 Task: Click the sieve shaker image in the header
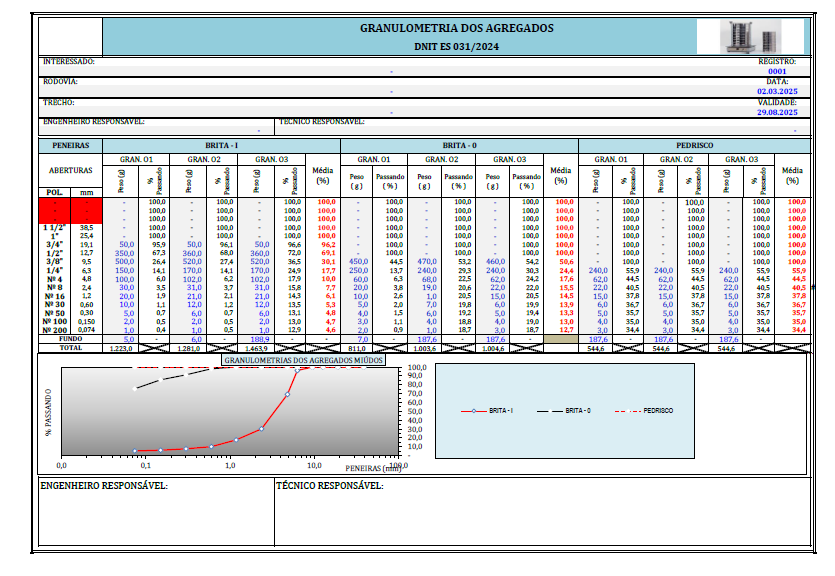pyautogui.click(x=751, y=36)
